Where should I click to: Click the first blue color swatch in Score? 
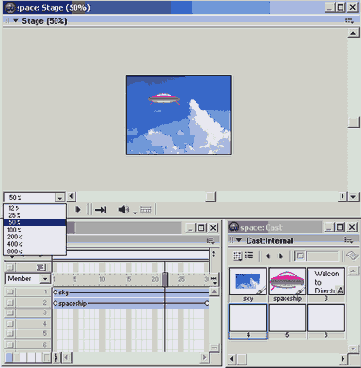tap(9, 358)
